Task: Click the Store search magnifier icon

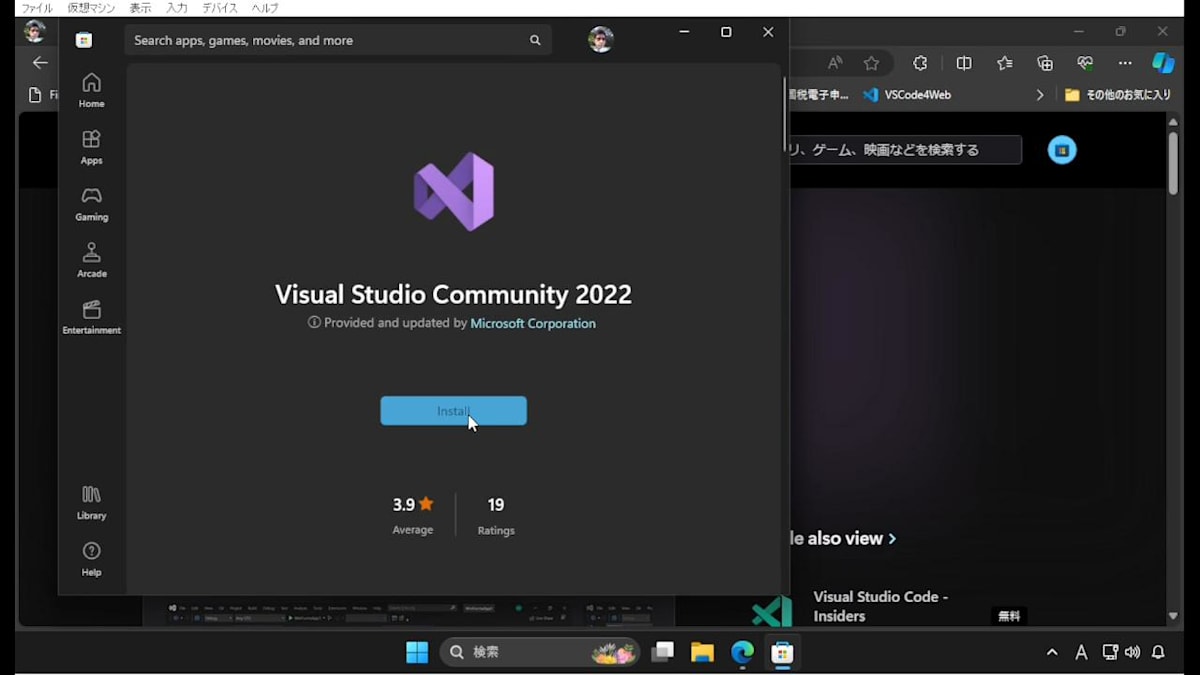Action: click(535, 40)
